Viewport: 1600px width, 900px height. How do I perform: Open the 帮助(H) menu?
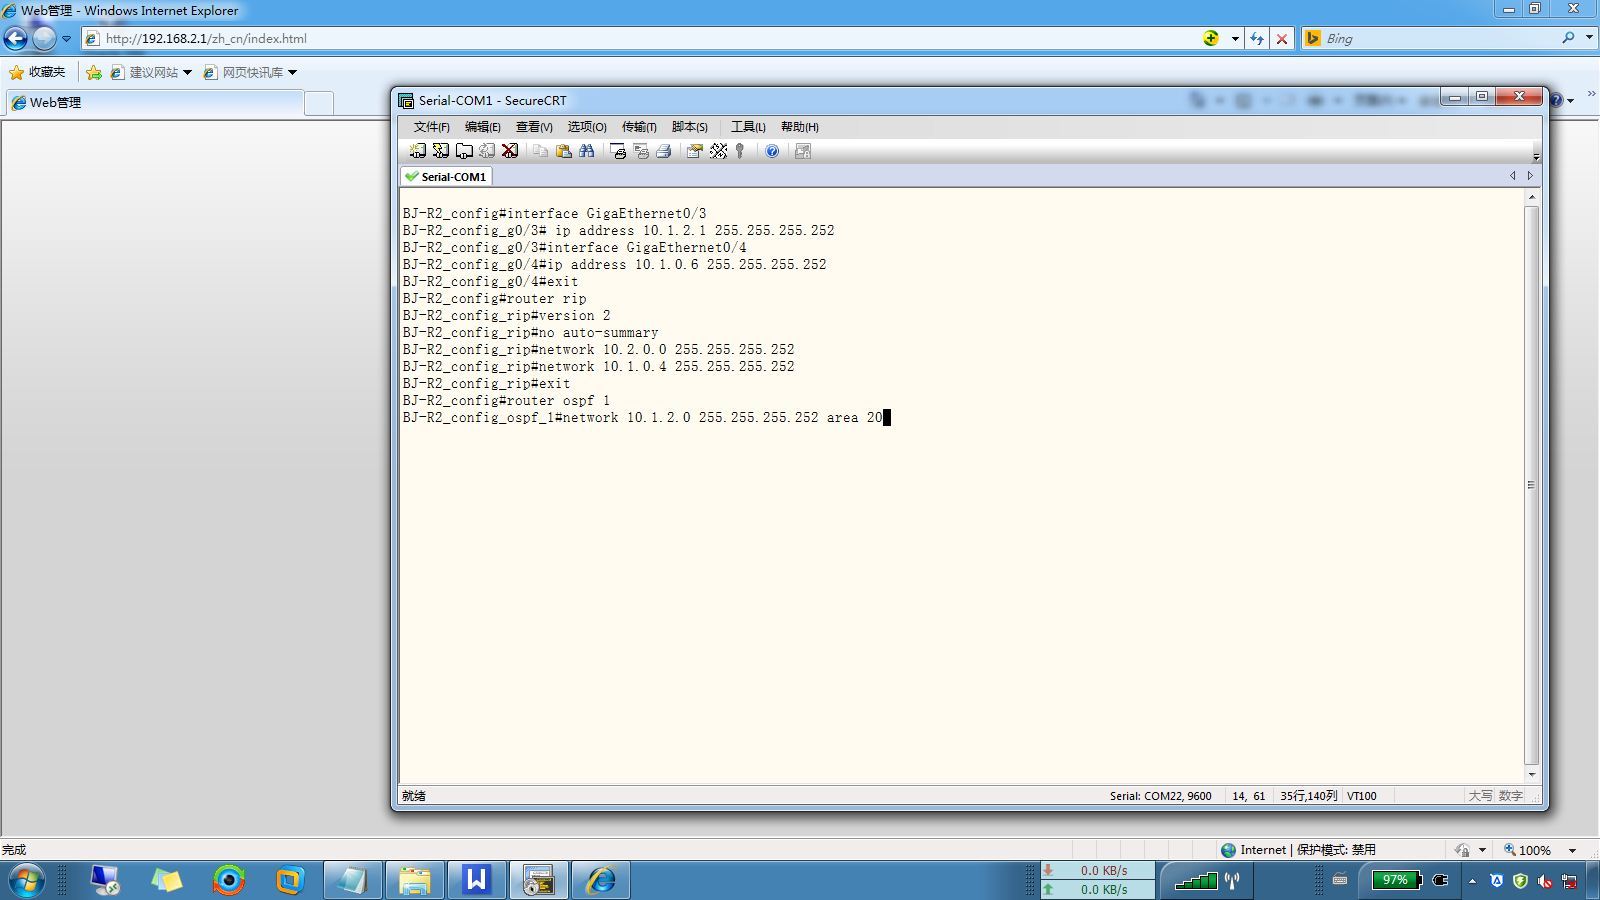(799, 127)
